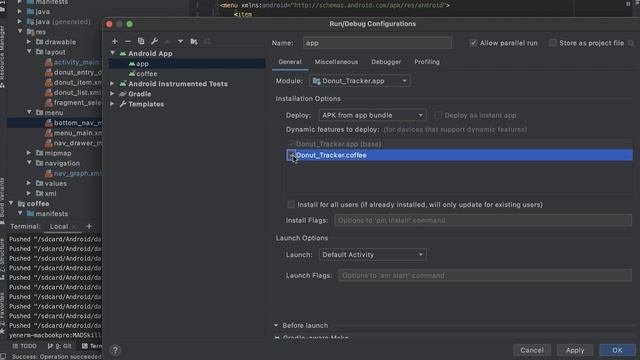The image size is (640, 360).
Task: Toggle Donut_Tracker.app (base) checkbox
Action: click(x=291, y=144)
